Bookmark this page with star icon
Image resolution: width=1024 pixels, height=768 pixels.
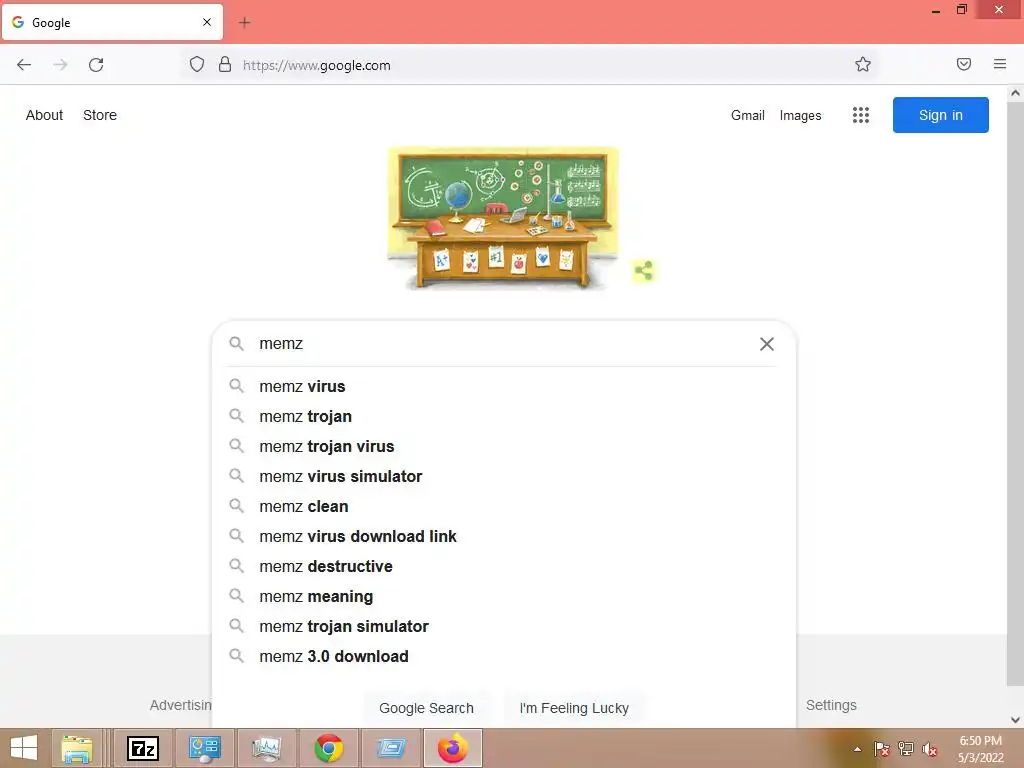(863, 64)
